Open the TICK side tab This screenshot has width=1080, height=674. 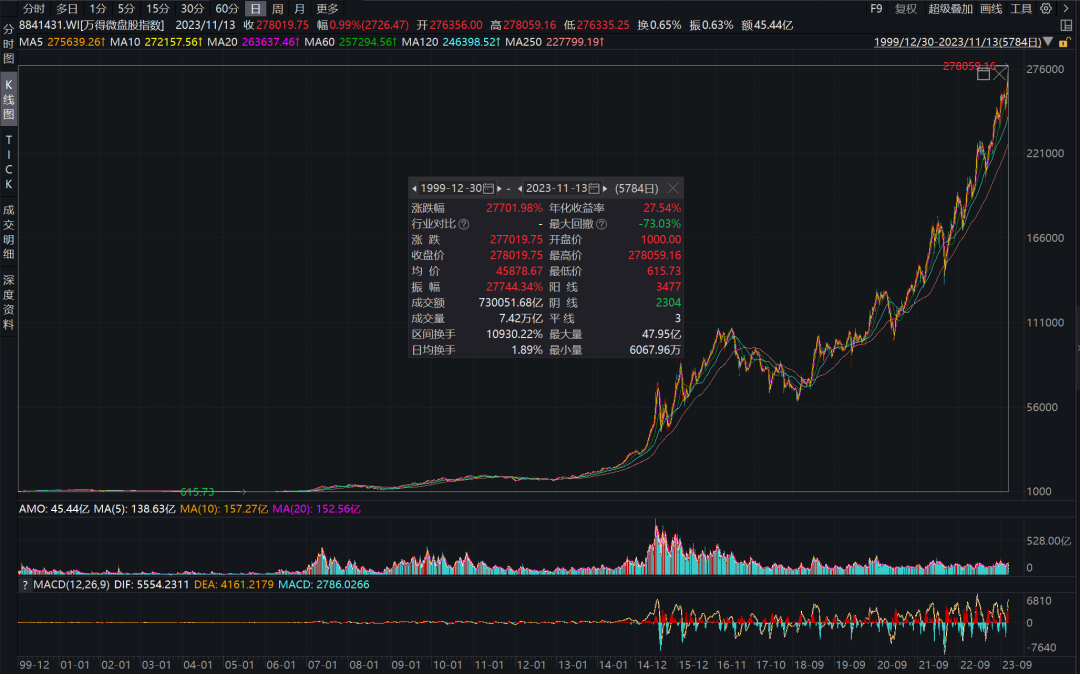coord(8,162)
